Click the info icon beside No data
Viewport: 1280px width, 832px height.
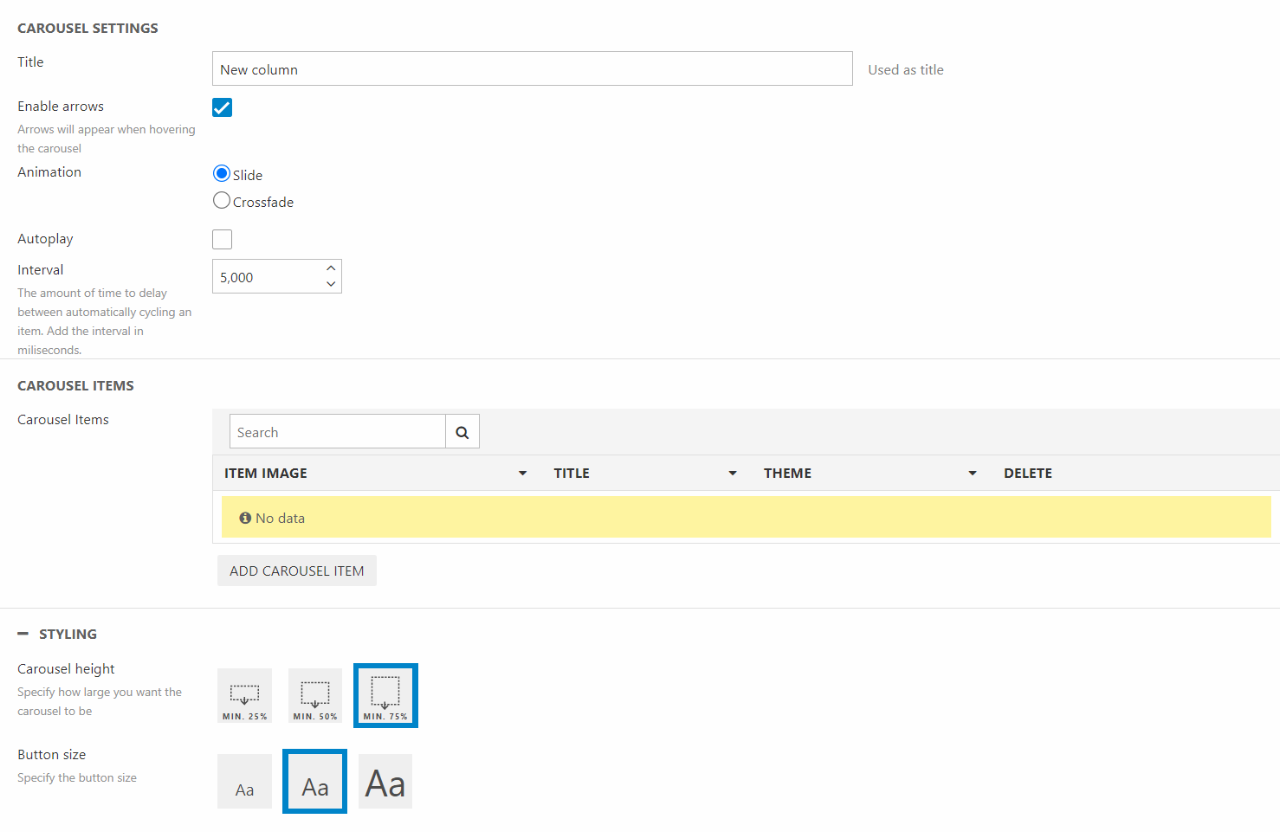(245, 518)
